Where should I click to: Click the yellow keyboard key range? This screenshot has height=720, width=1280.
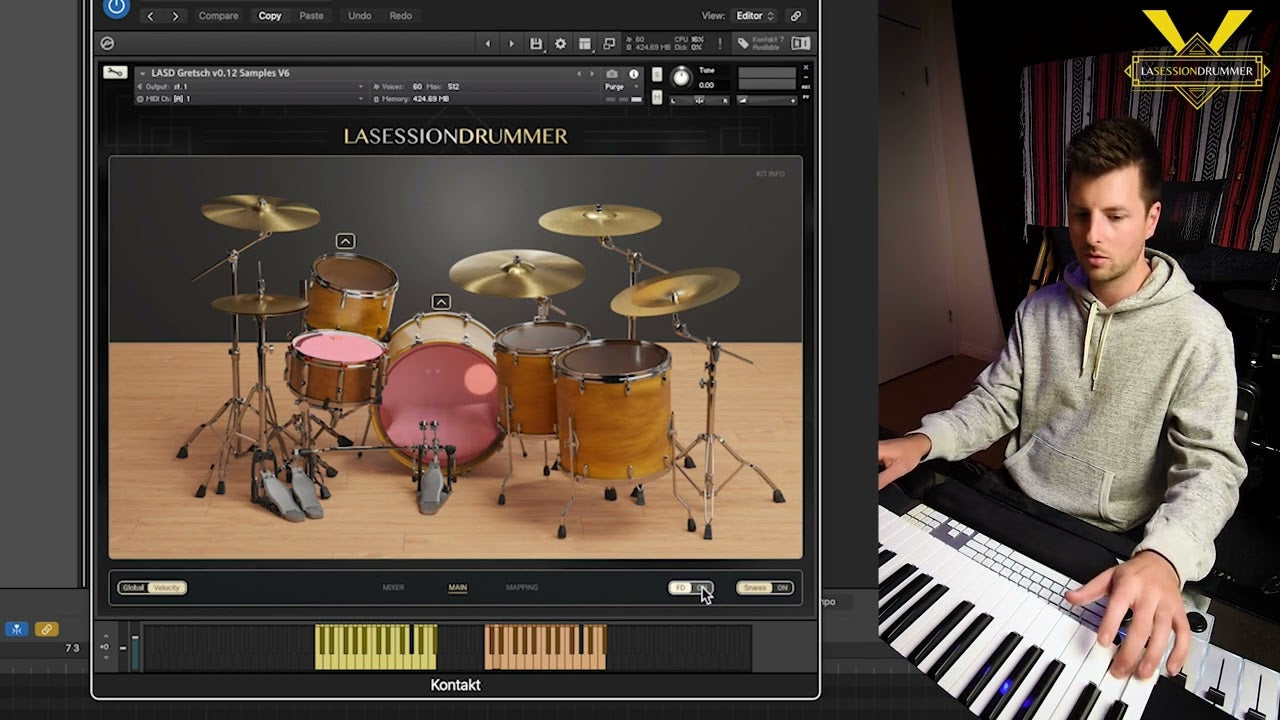376,647
